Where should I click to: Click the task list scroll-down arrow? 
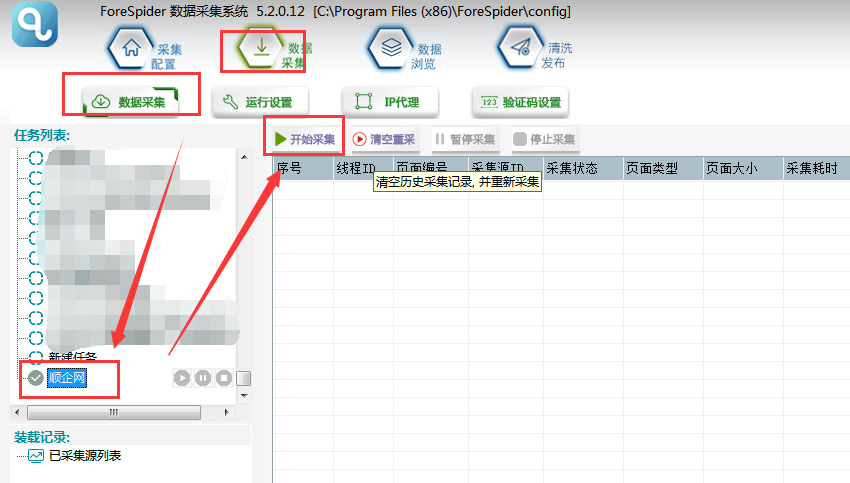pos(244,396)
